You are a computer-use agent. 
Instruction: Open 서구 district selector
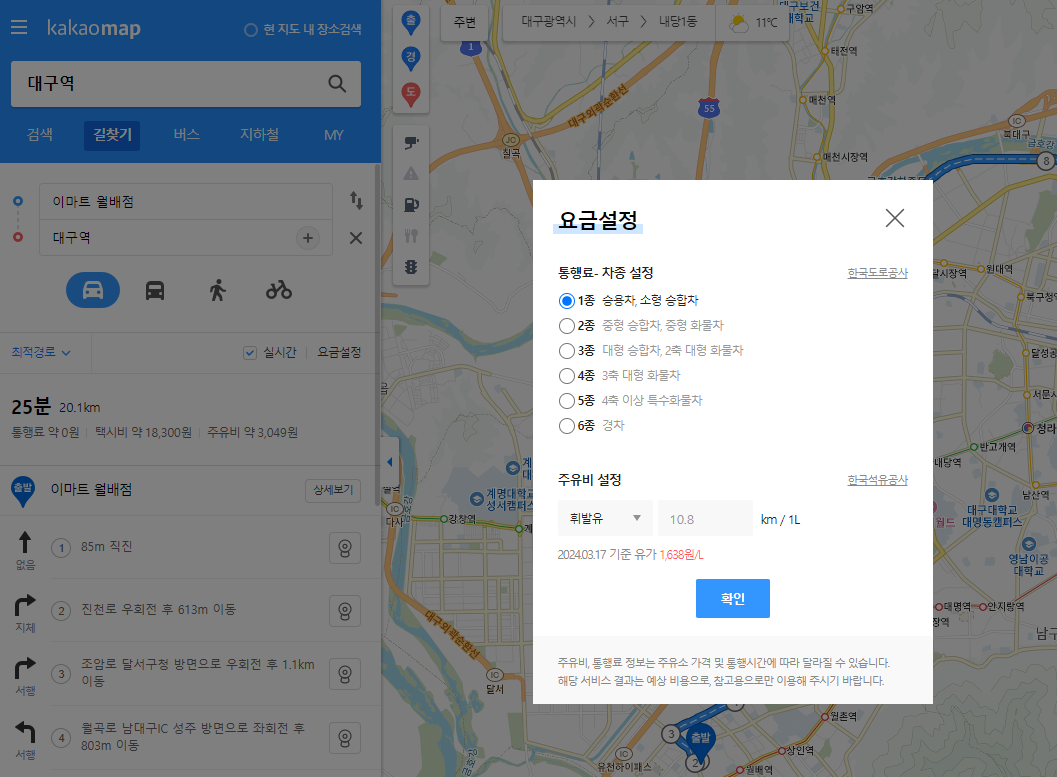[617, 22]
